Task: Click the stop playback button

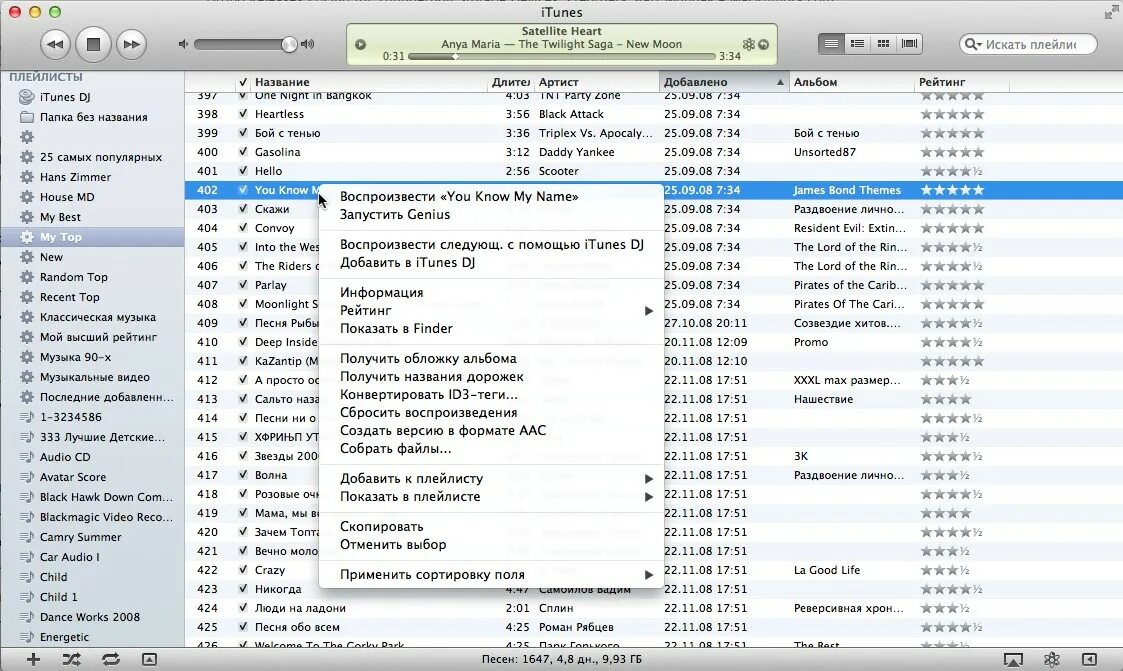Action: (93, 44)
